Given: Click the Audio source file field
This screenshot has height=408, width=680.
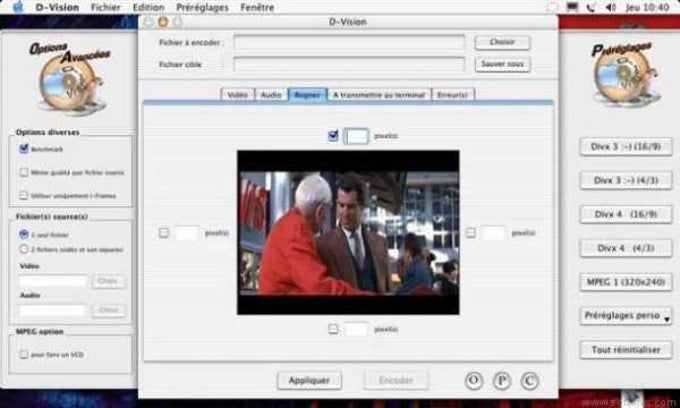Looking at the screenshot, I should [52, 310].
